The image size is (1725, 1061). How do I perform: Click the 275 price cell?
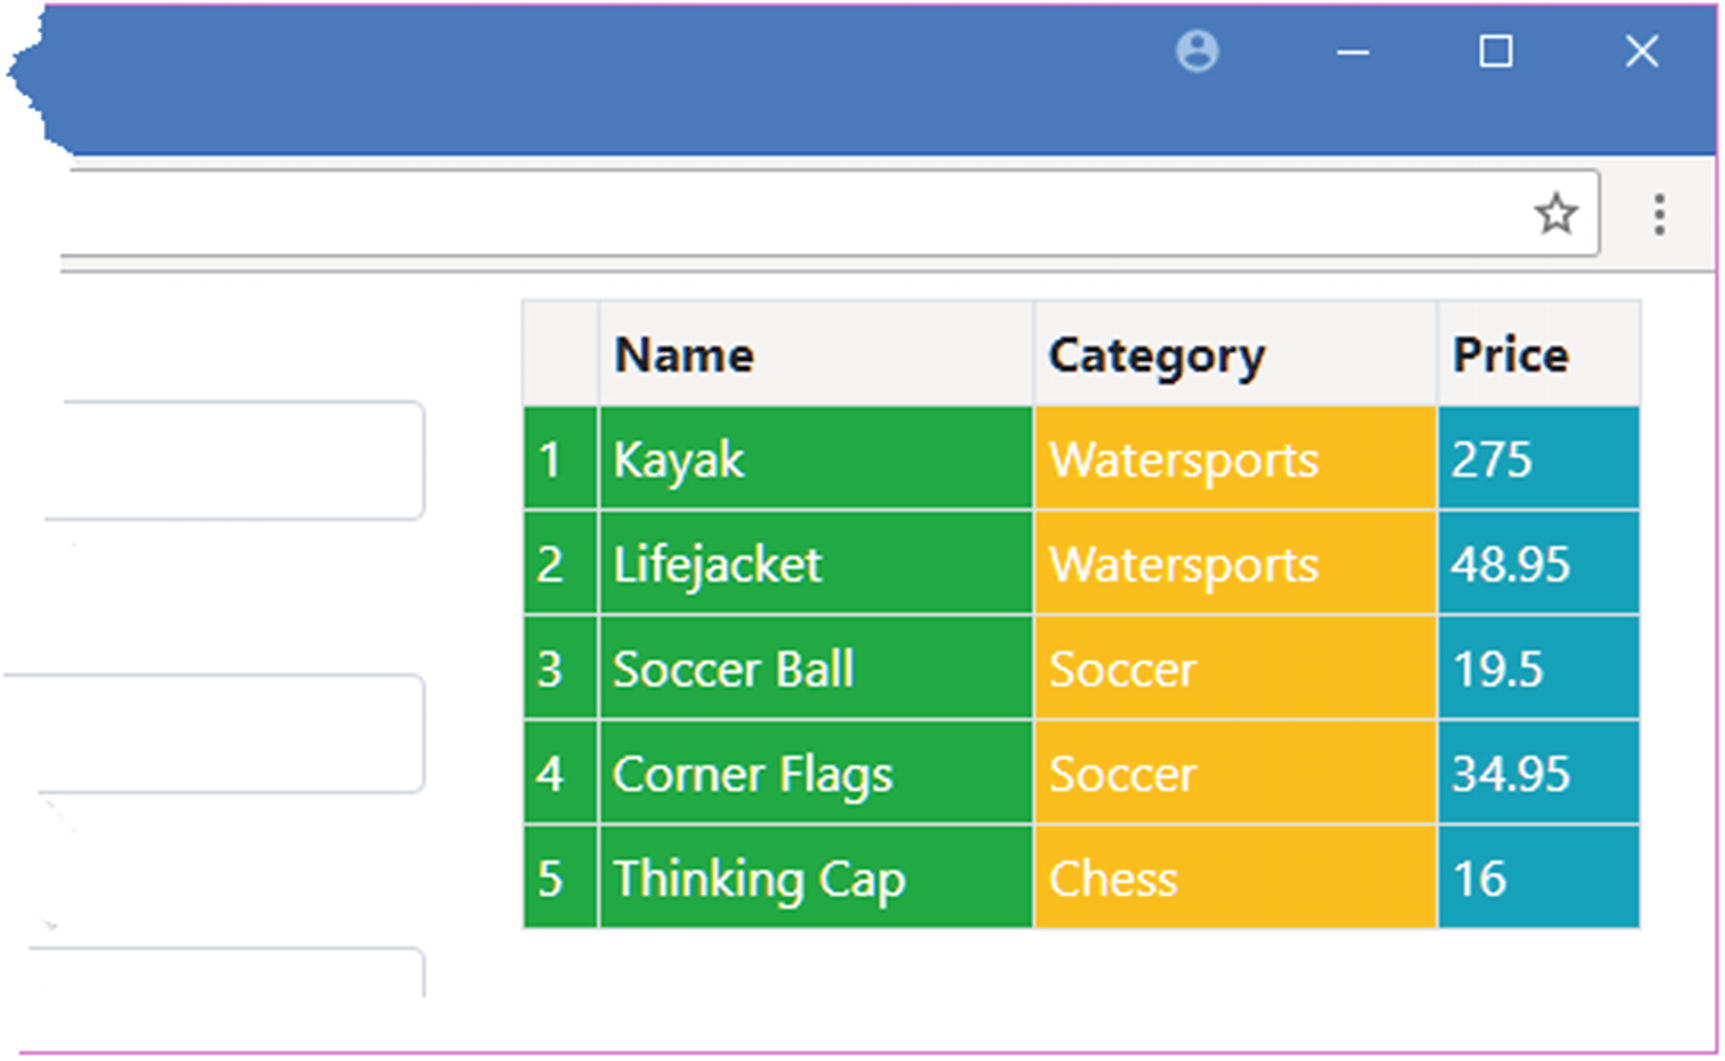pos(1492,460)
